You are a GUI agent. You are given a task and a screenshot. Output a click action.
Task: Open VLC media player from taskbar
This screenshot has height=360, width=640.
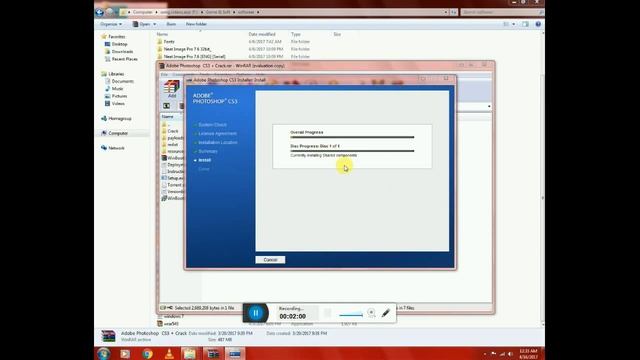(169, 354)
